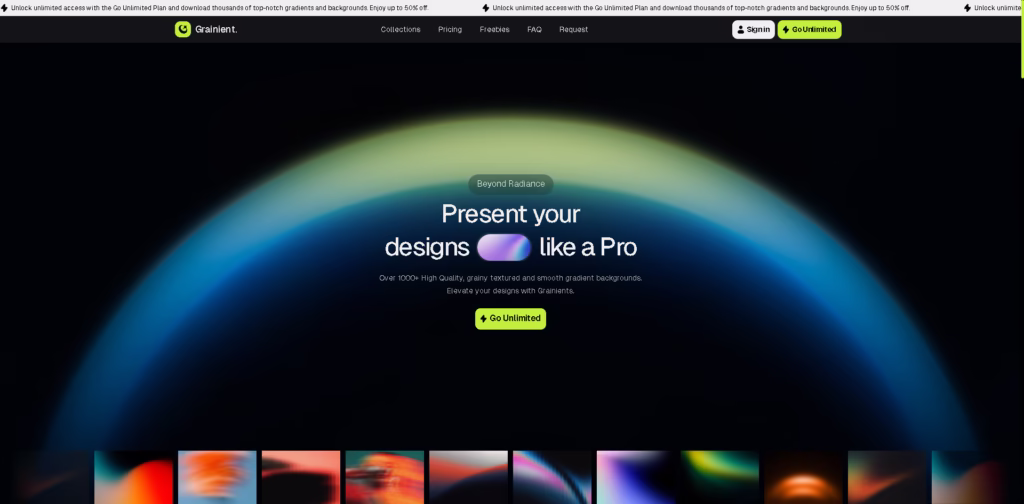Open the glowing orange ring thumbnail
This screenshot has width=1024, height=504.
coord(803,477)
